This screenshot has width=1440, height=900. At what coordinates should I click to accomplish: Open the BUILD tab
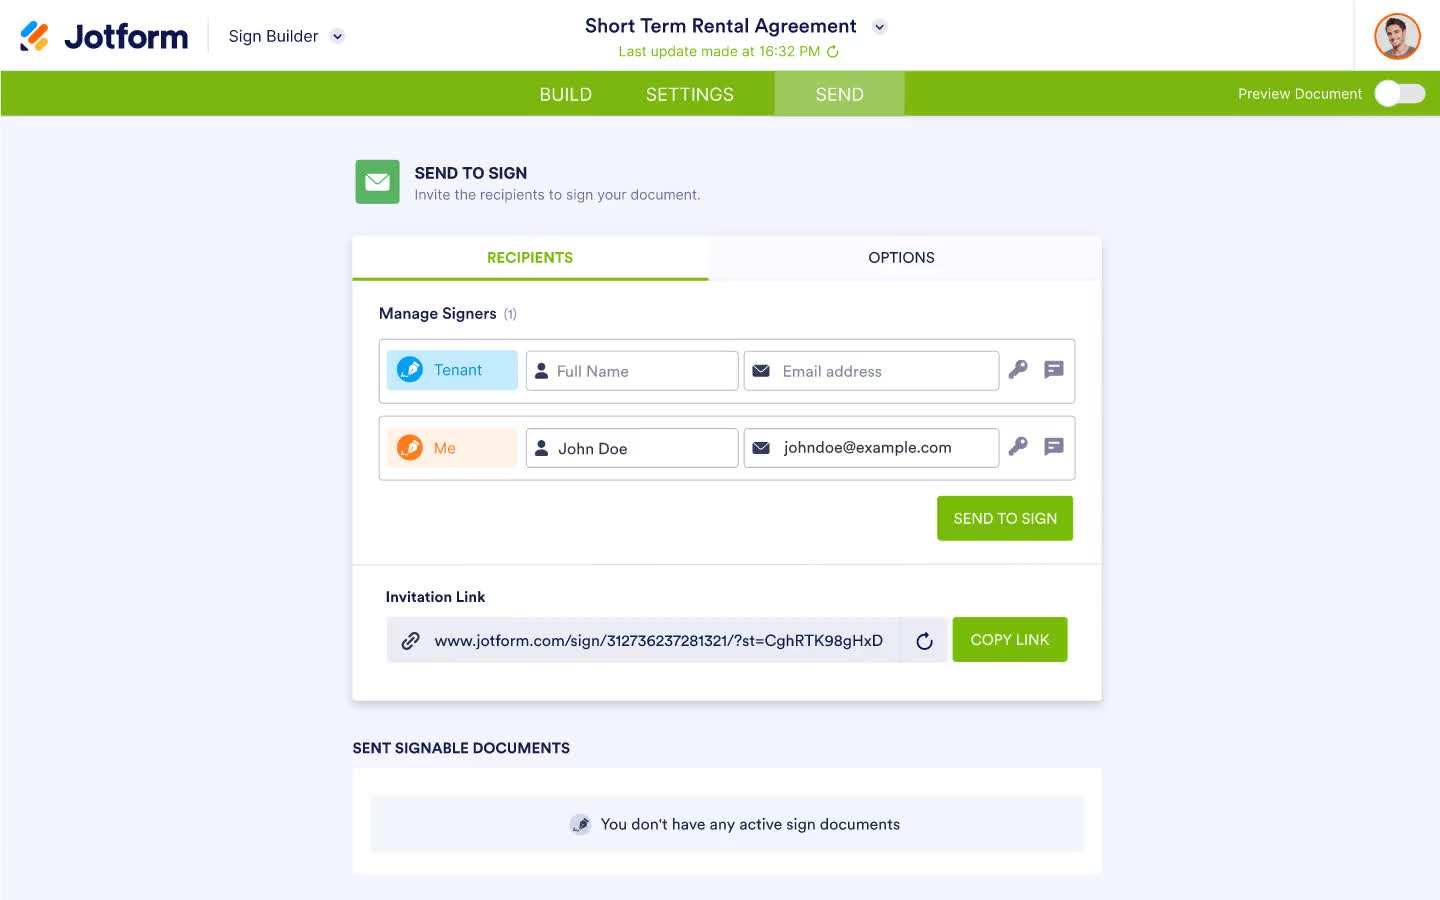[x=565, y=93]
